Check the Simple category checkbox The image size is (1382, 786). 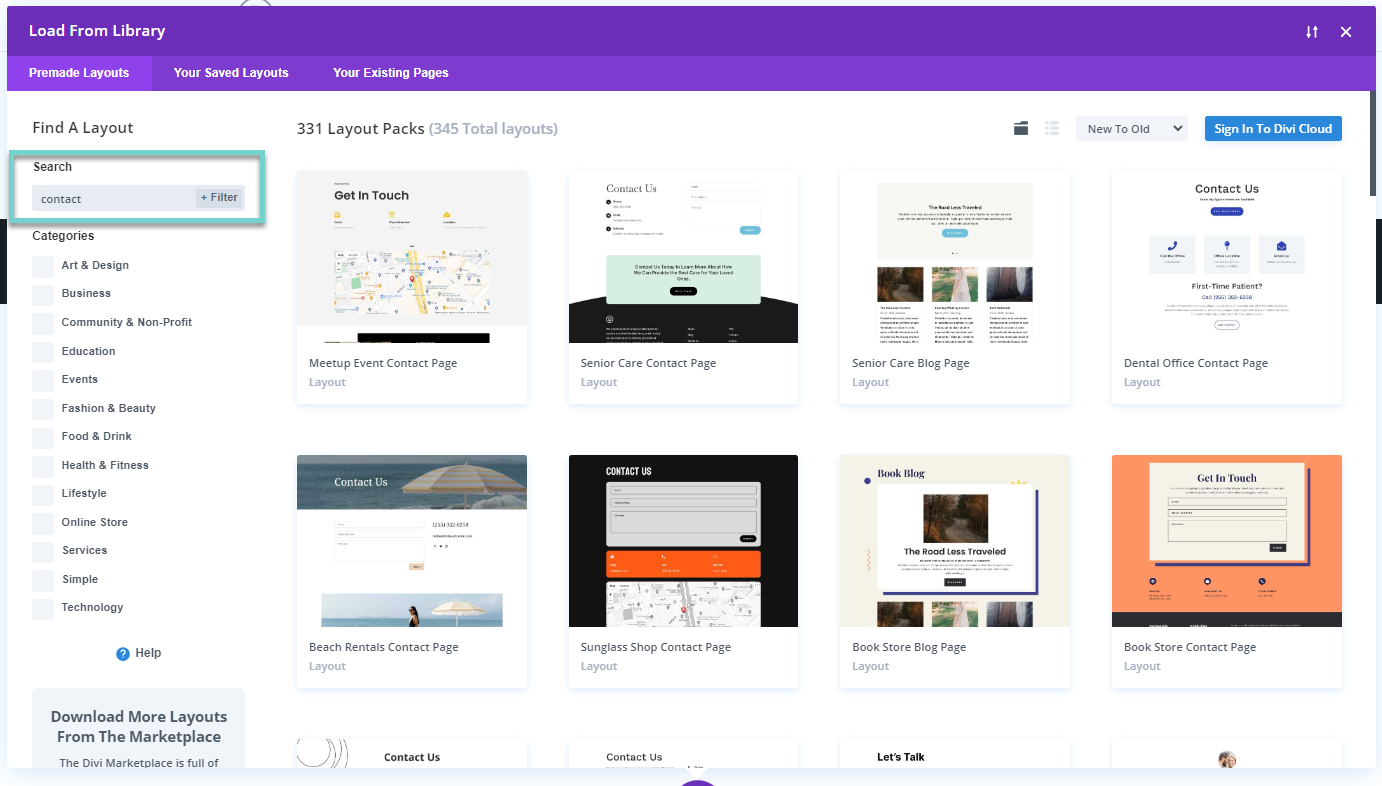coord(43,580)
